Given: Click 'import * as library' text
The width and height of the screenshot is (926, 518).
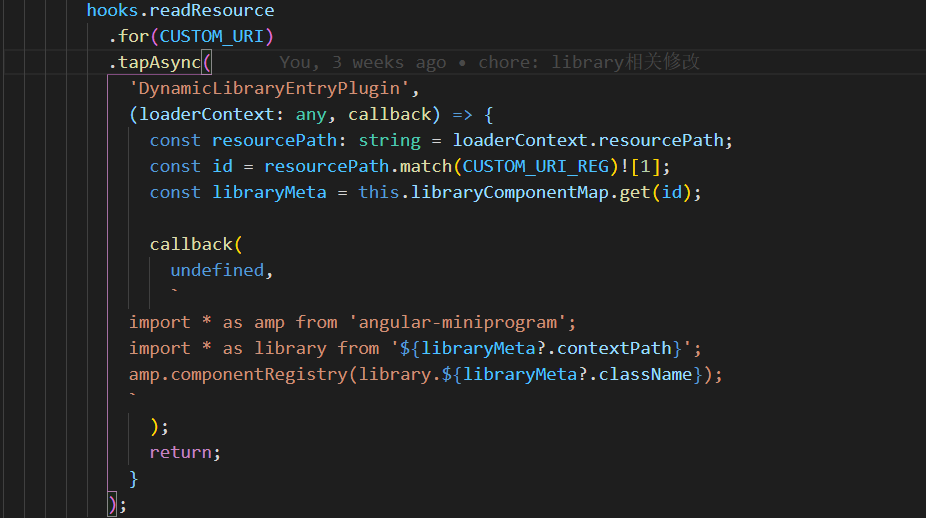Looking at the screenshot, I should (x=227, y=348).
